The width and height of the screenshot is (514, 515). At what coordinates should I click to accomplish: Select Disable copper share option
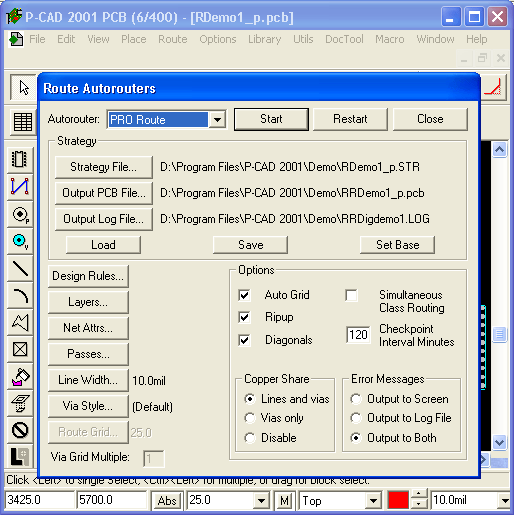pyautogui.click(x=250, y=438)
